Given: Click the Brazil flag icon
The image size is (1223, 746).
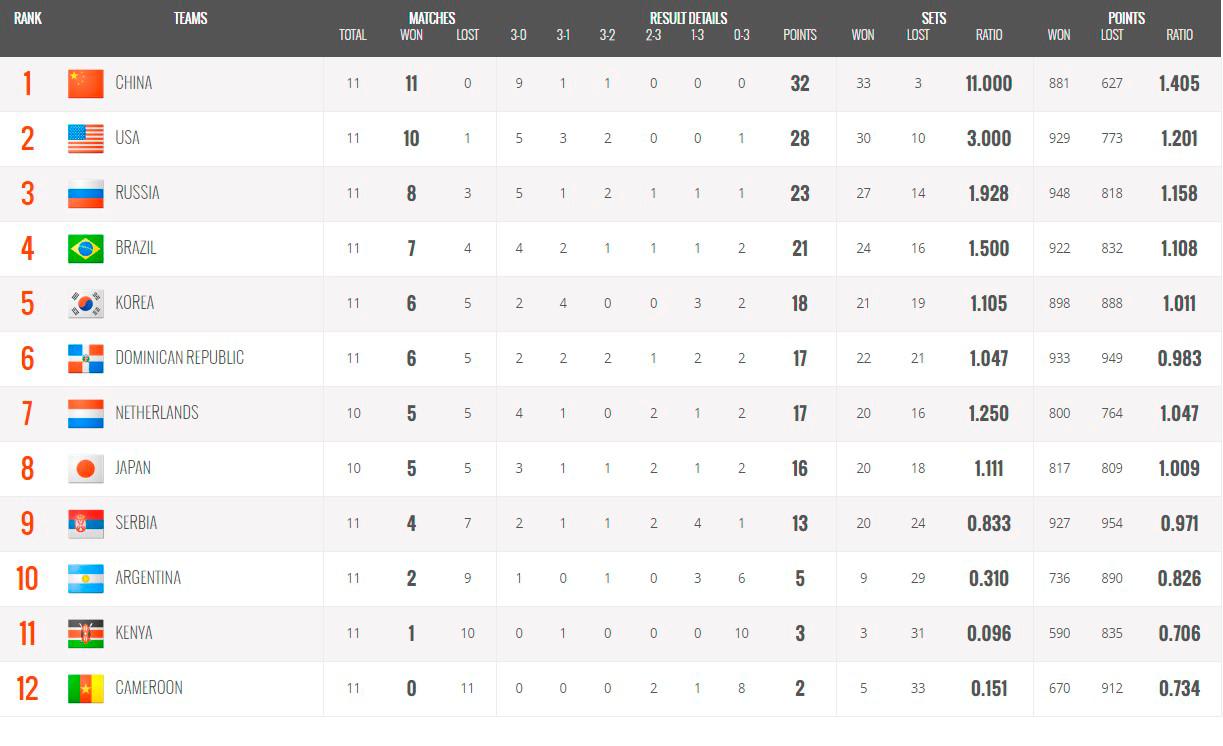Looking at the screenshot, I should click(x=86, y=249).
